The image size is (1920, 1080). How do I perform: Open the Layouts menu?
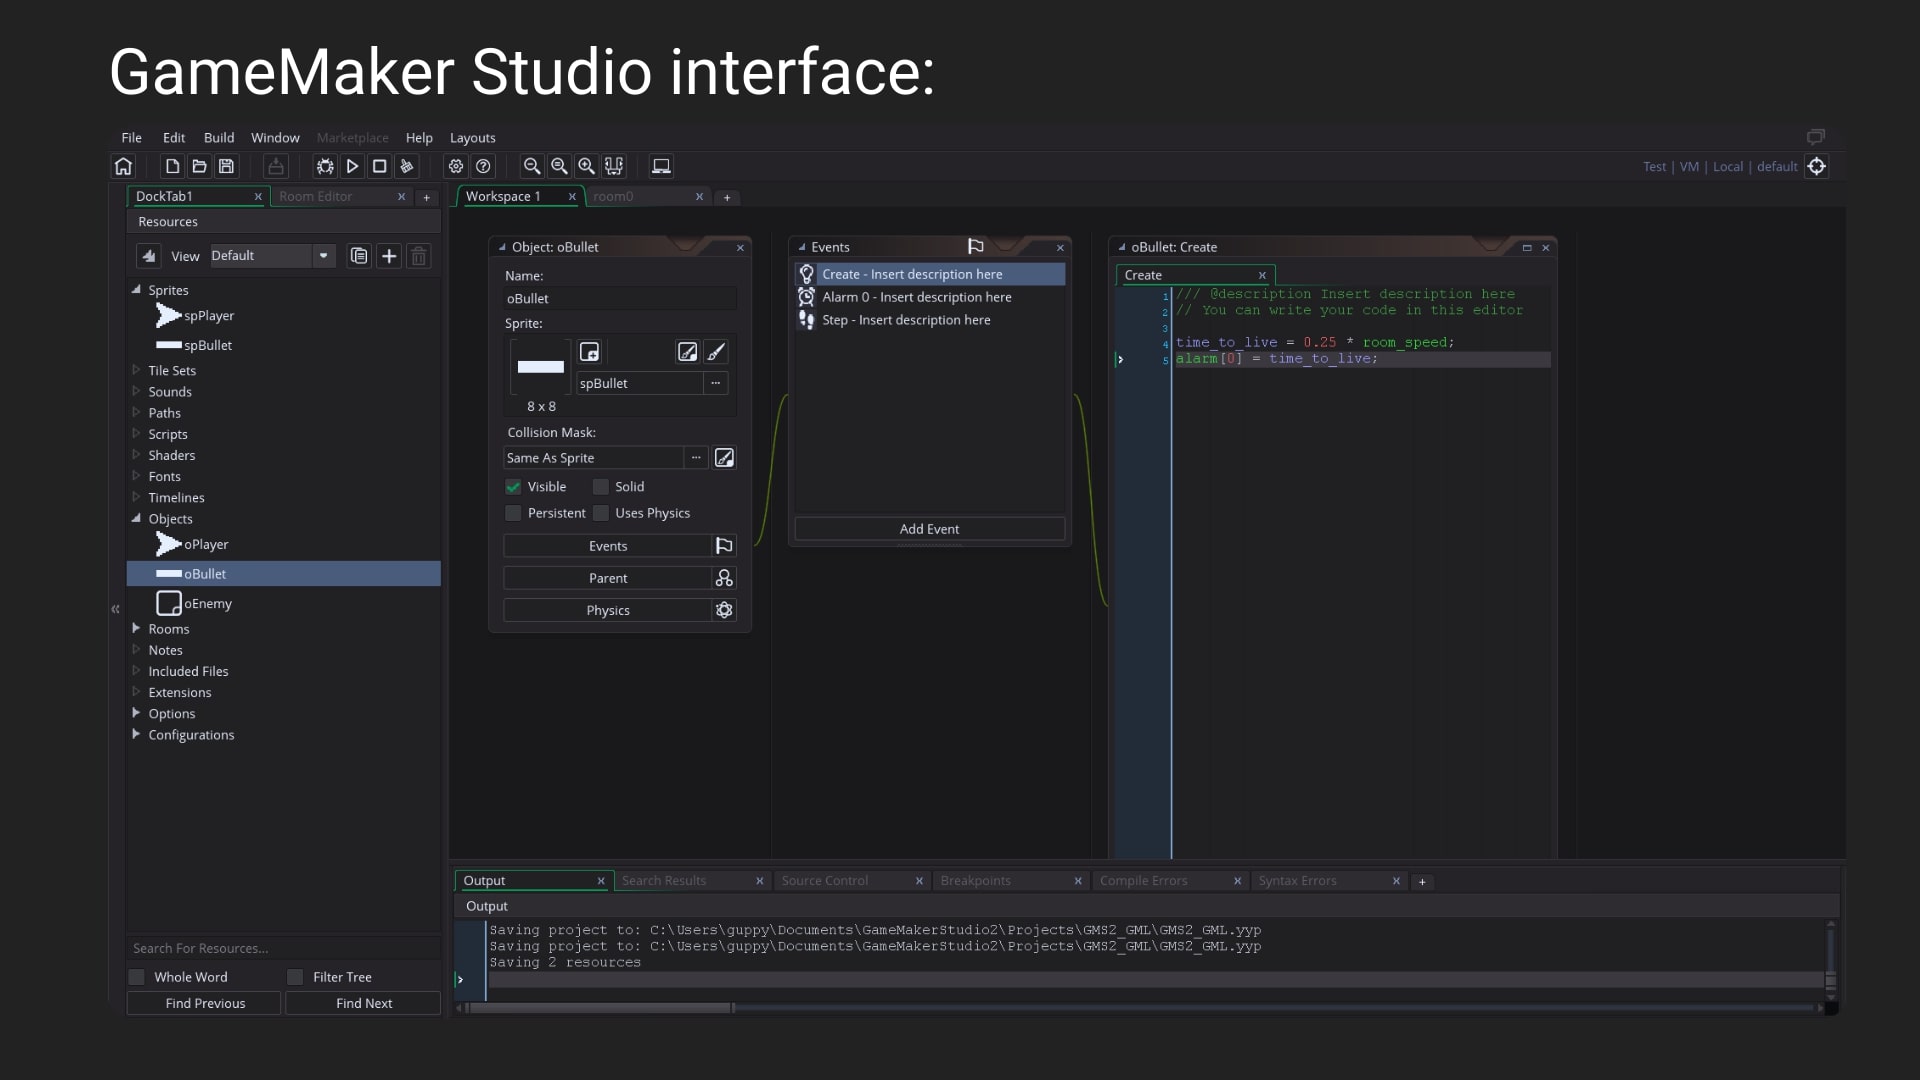point(472,138)
